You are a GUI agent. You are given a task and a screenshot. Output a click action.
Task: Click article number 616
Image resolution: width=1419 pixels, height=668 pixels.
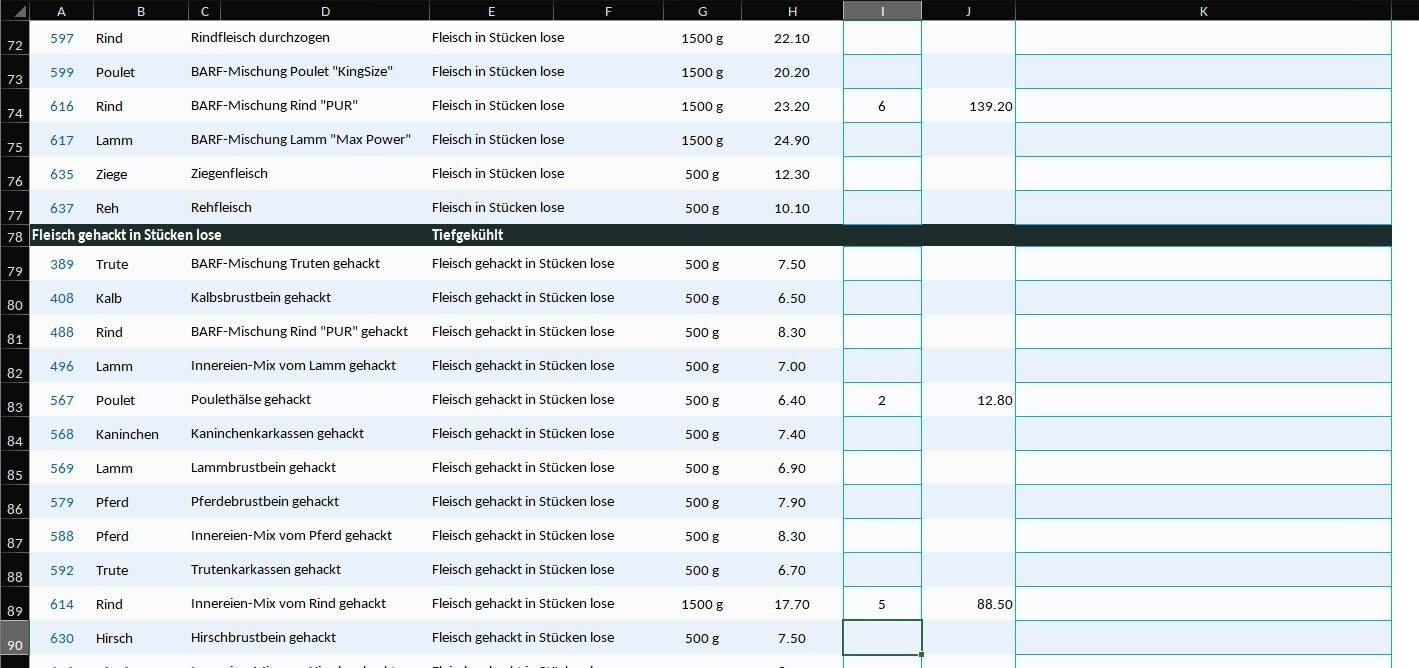click(62, 106)
